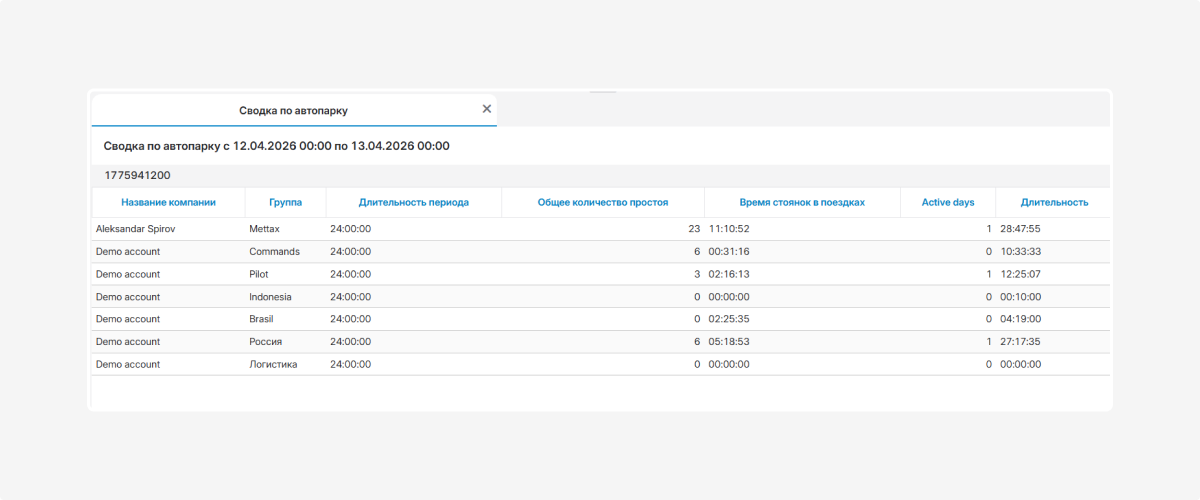Sort by Общее количество простоя column header
The image size is (1200, 500).
603,202
